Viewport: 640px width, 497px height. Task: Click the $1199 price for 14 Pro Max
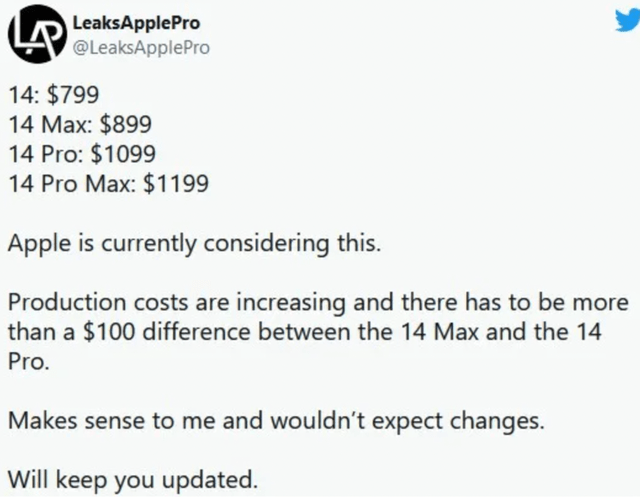[x=176, y=183]
